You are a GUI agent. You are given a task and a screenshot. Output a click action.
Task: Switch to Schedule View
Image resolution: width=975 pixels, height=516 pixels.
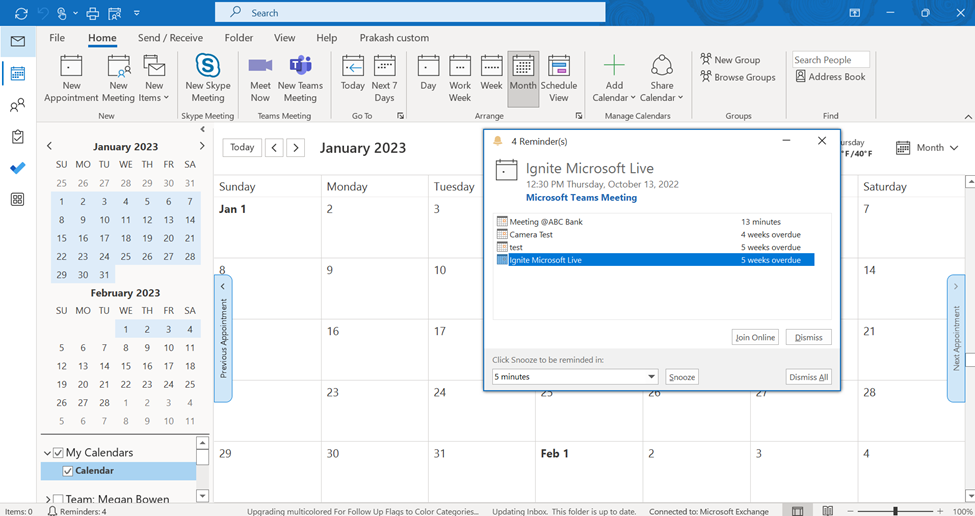558,78
